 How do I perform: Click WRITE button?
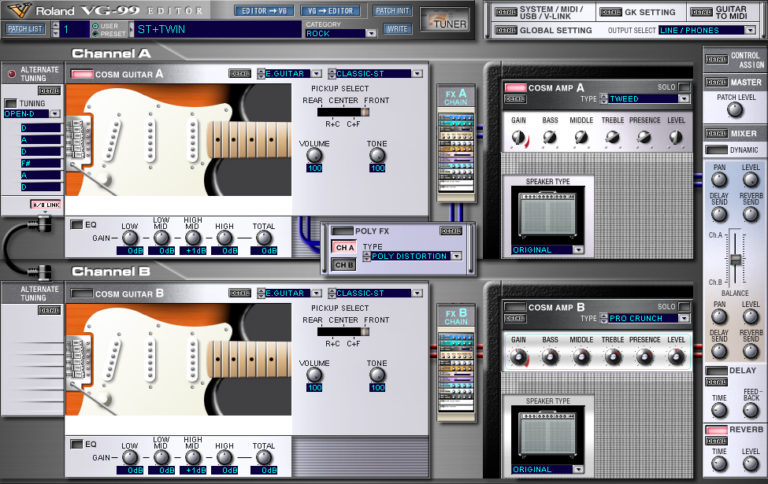[x=397, y=29]
